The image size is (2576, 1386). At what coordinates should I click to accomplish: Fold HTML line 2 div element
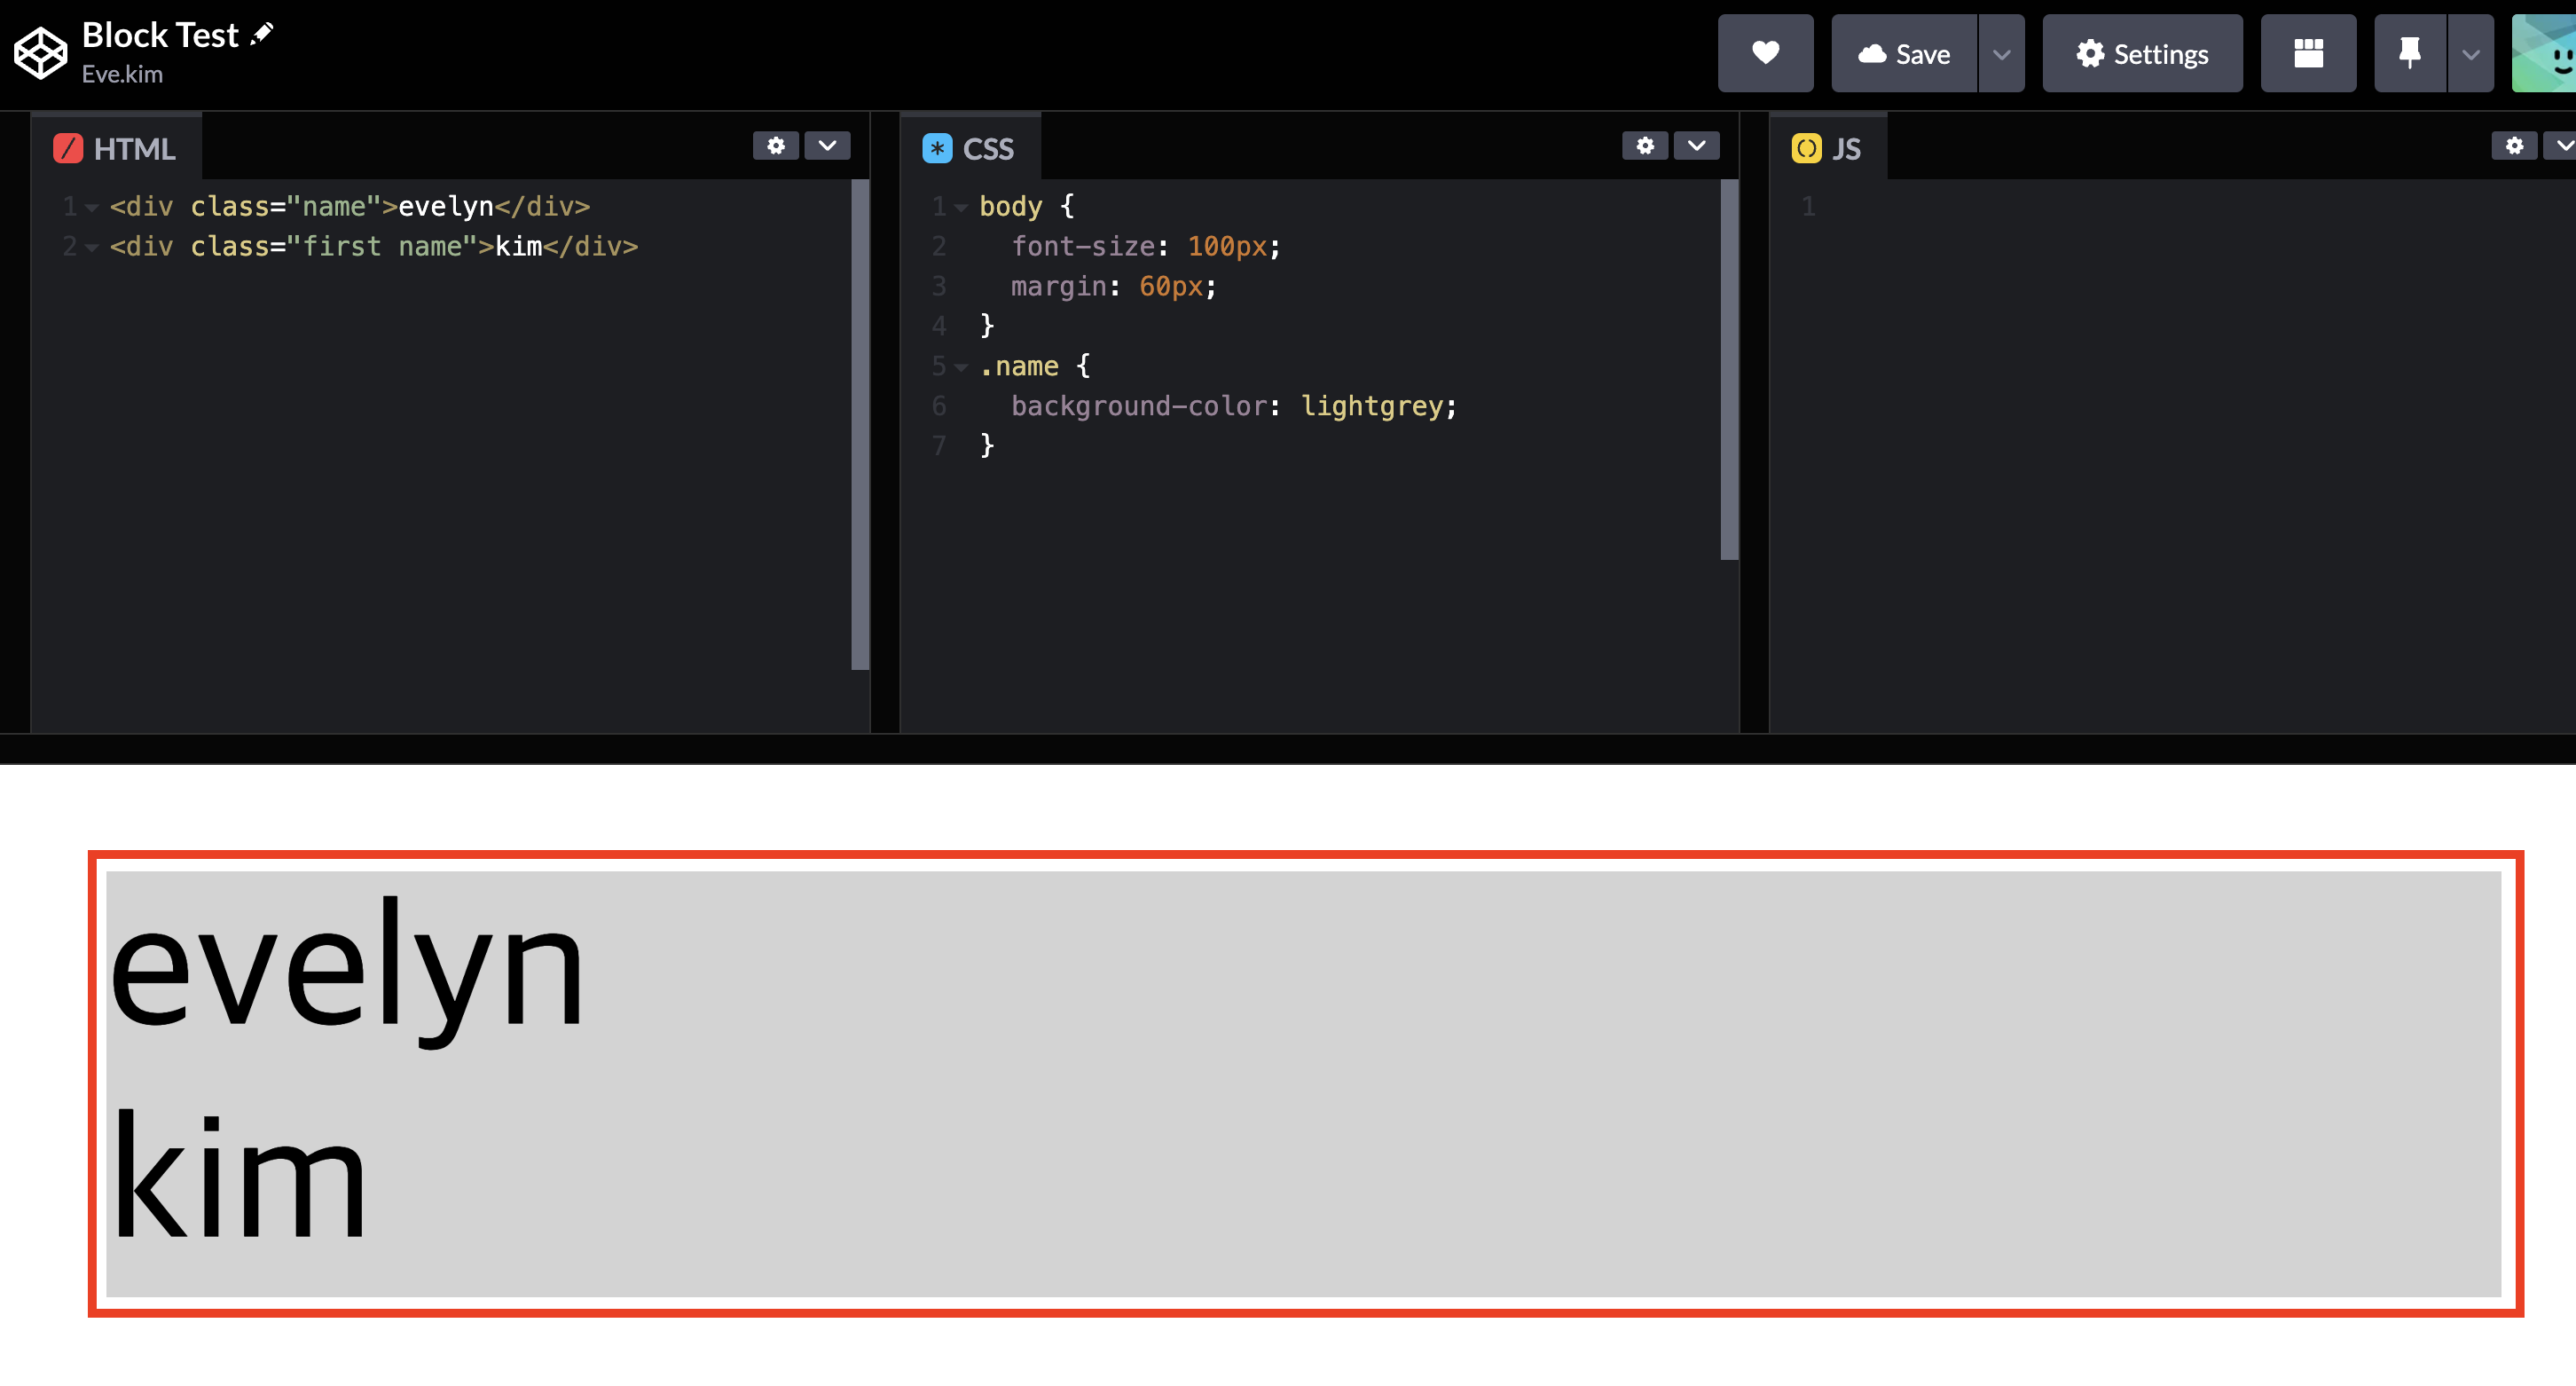pyautogui.click(x=92, y=248)
